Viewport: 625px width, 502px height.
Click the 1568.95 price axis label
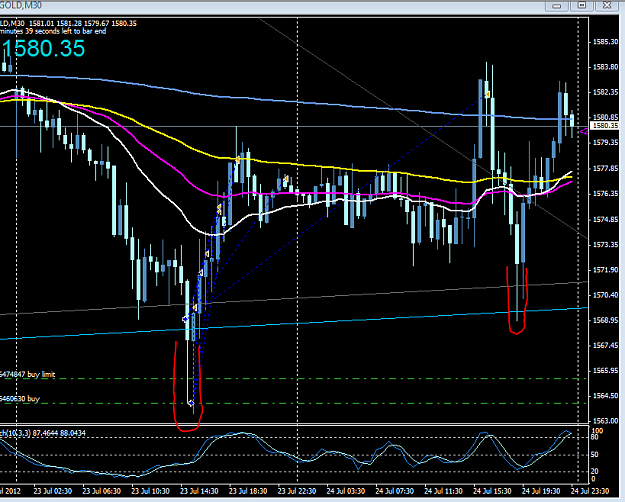(605, 320)
